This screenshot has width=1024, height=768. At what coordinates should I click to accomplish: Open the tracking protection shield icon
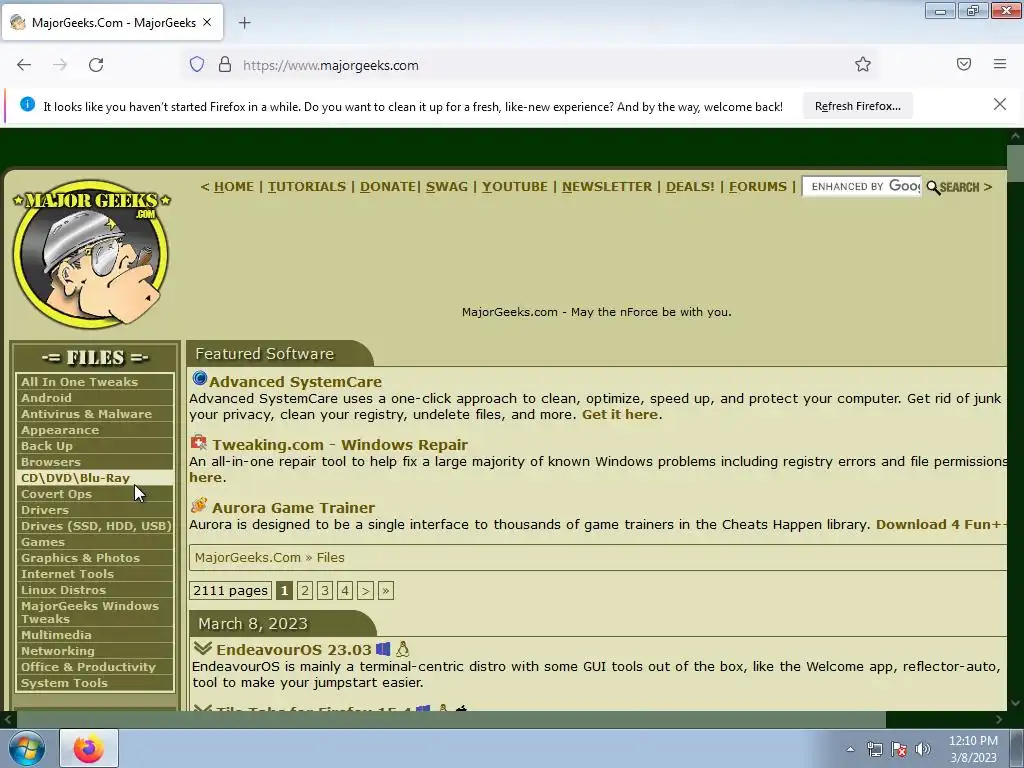click(197, 65)
